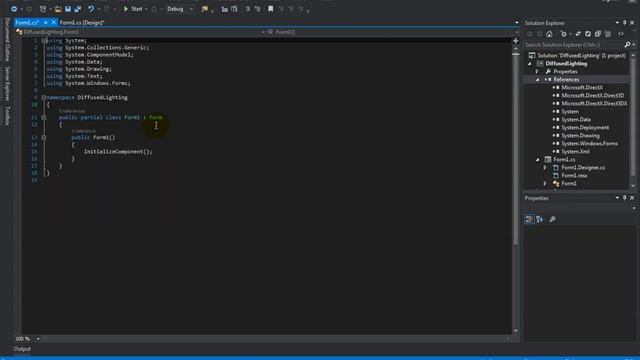
Task: Click the 'using System.Windows.Forms;' line
Action: [x=89, y=83]
